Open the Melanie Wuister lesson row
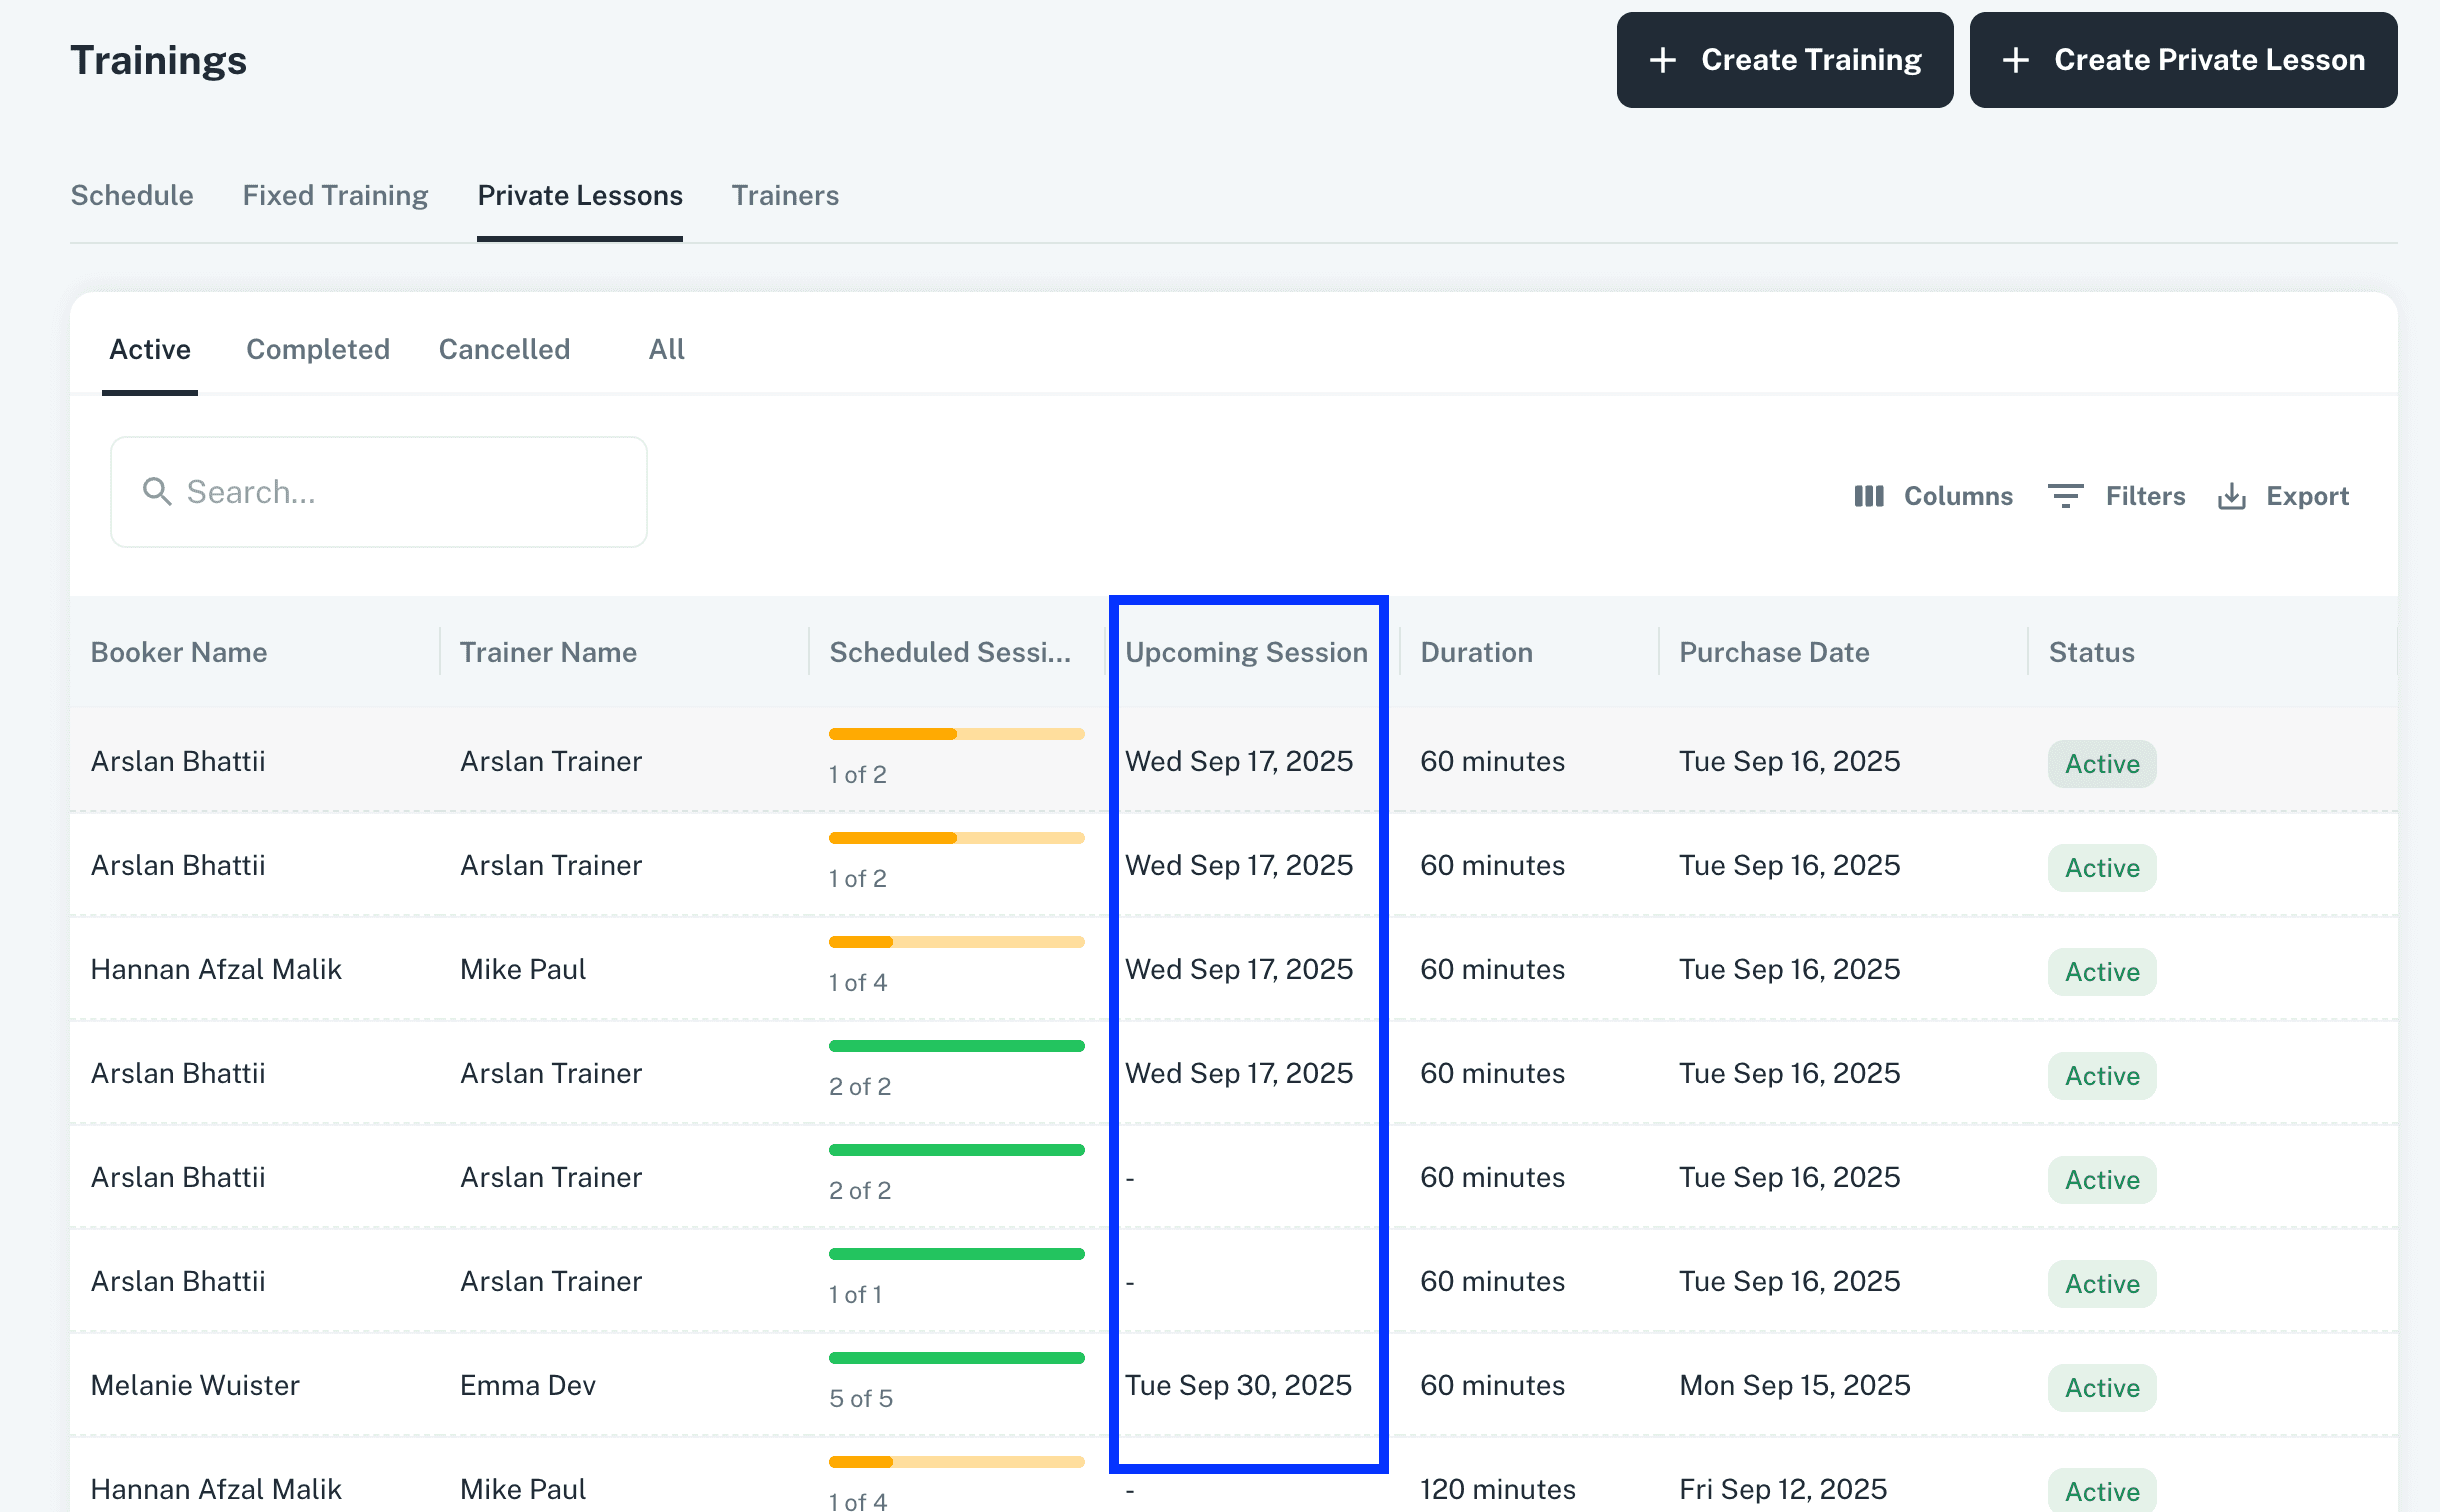Viewport: 2440px width, 1512px height. coord(195,1385)
